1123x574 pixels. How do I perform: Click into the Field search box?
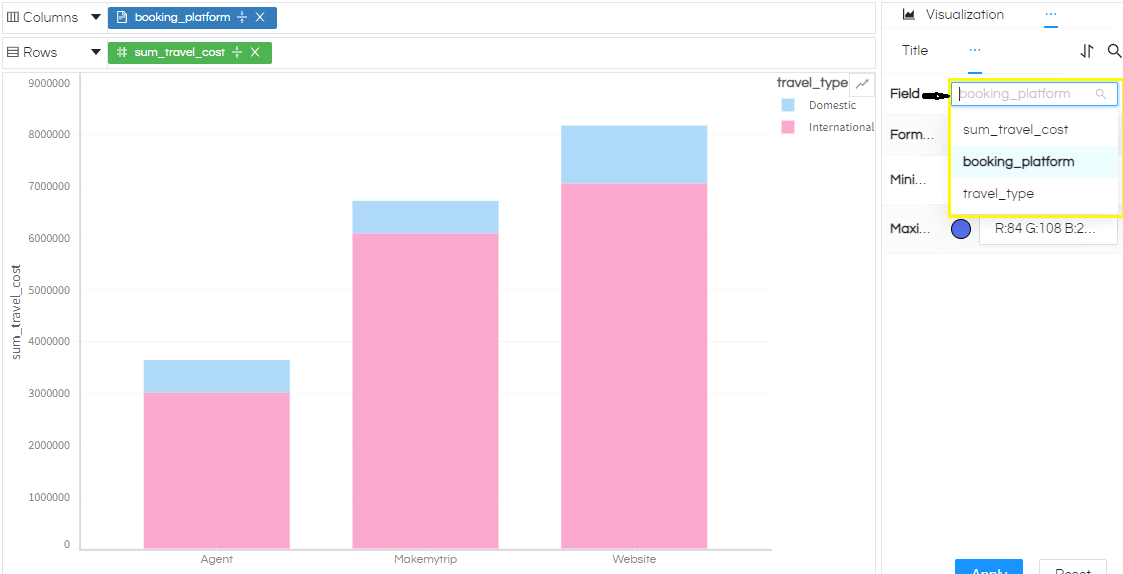(x=1034, y=94)
